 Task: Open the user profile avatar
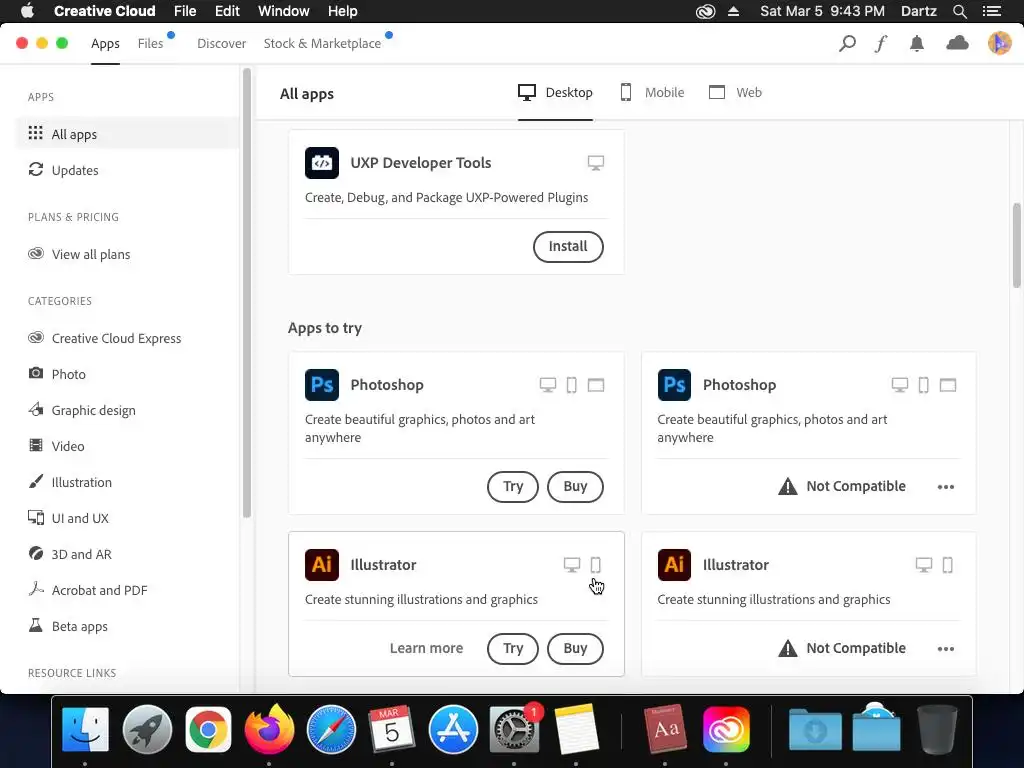tap(999, 44)
